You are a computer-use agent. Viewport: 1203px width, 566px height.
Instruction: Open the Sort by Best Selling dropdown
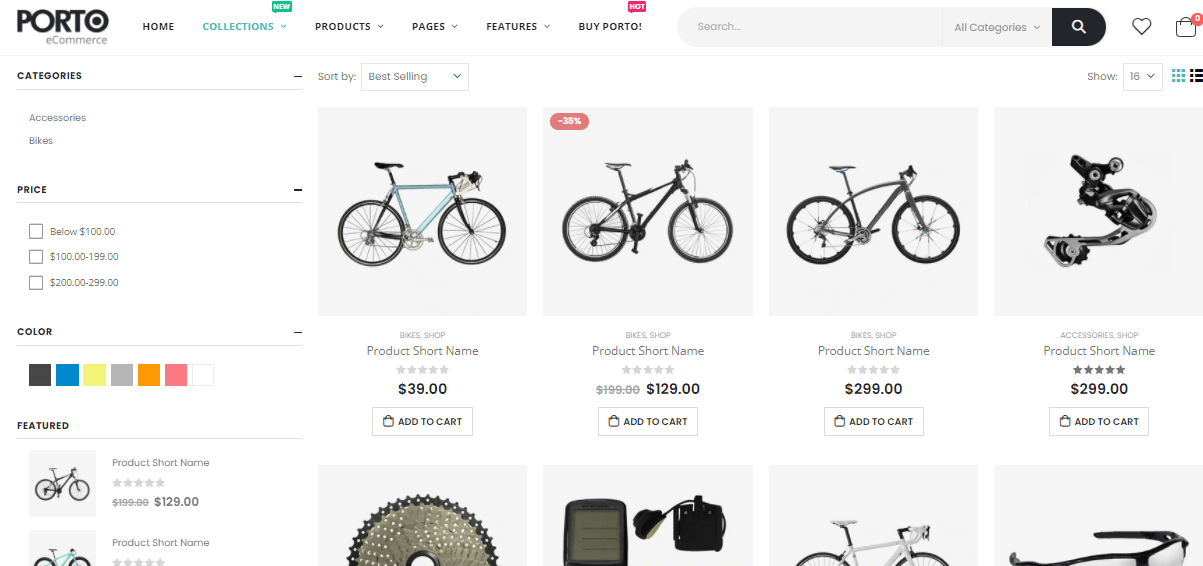click(414, 77)
